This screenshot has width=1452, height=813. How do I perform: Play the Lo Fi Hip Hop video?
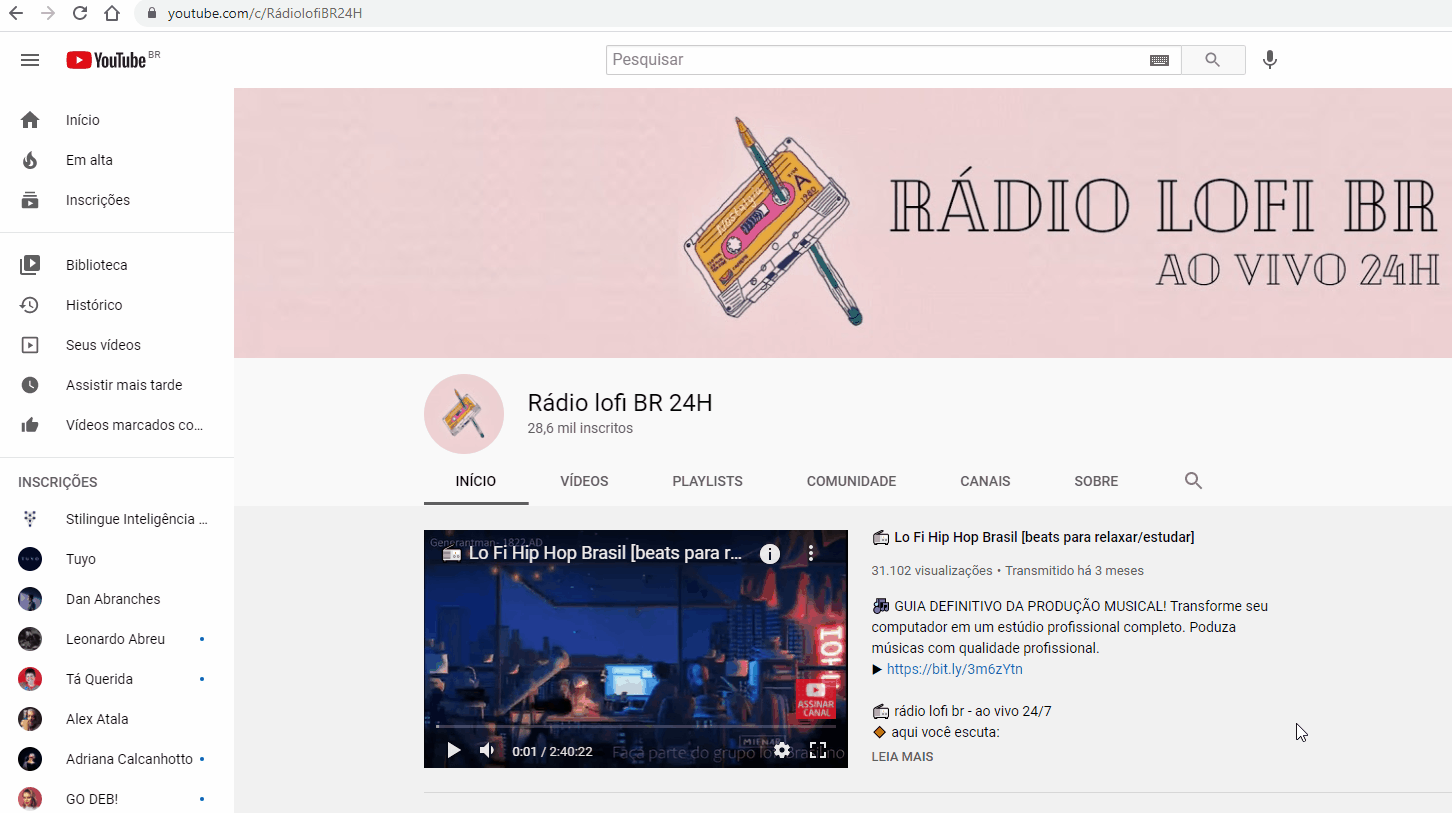tap(453, 750)
